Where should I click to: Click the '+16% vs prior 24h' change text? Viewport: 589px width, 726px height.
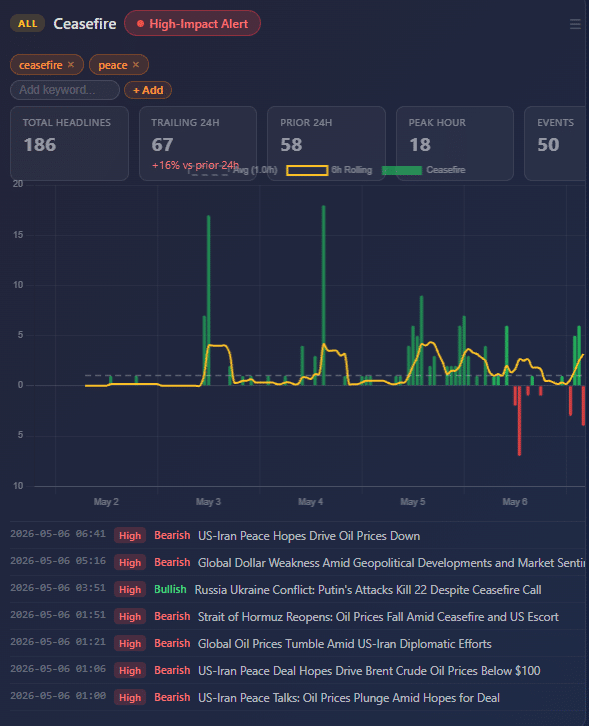pos(195,165)
